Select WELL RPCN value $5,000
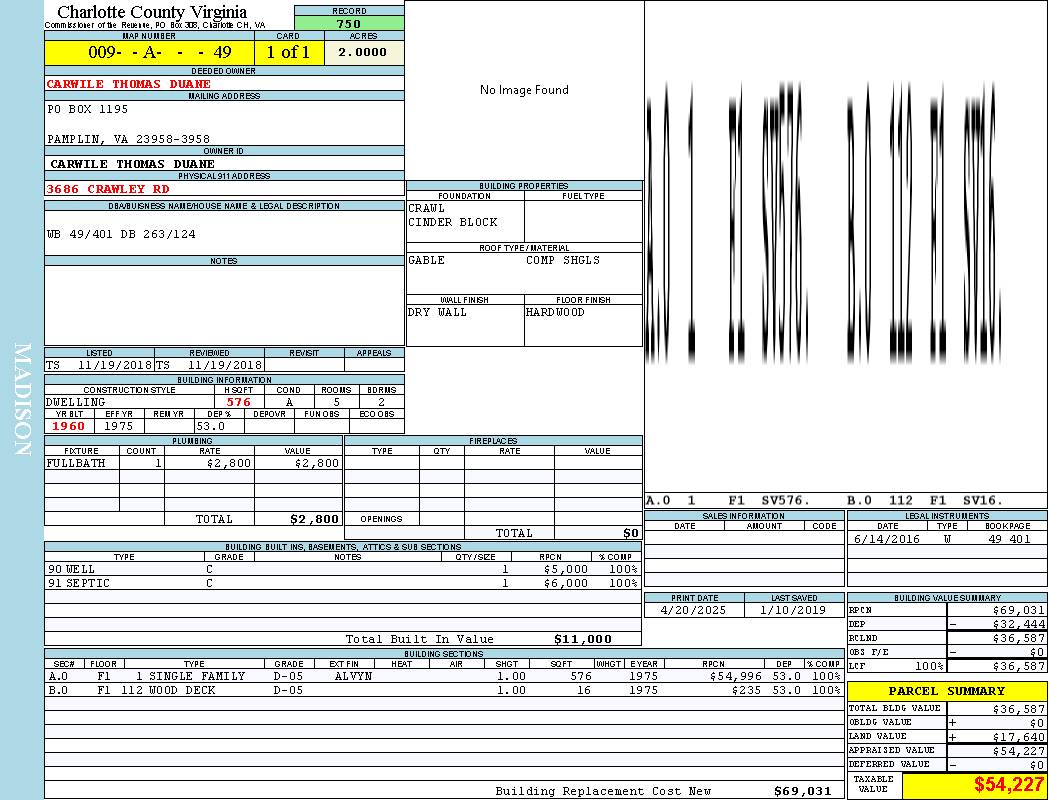1050x800 pixels. point(566,569)
